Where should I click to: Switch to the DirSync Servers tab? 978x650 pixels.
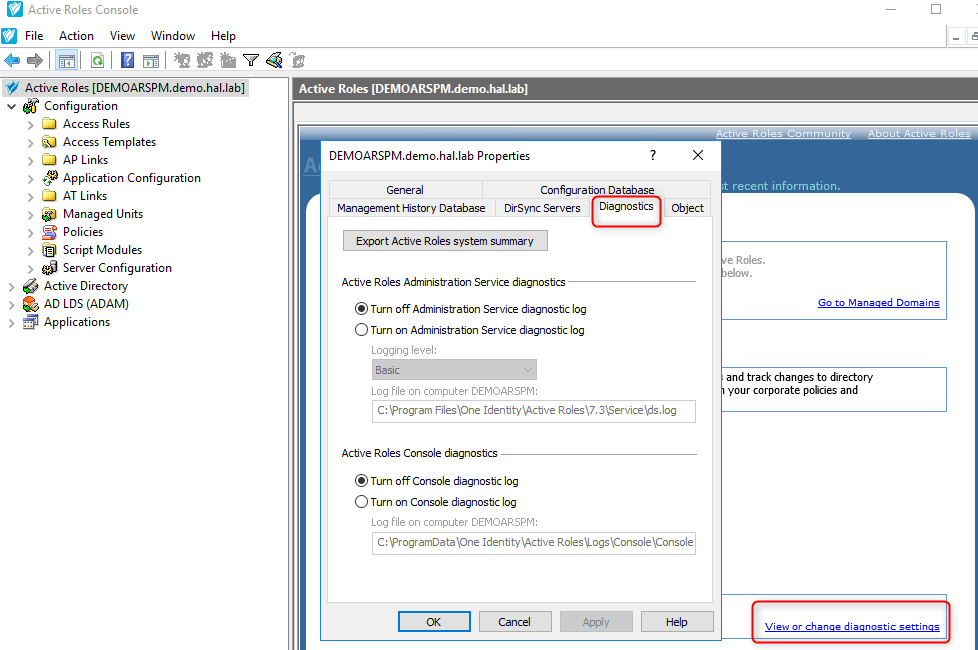click(542, 208)
